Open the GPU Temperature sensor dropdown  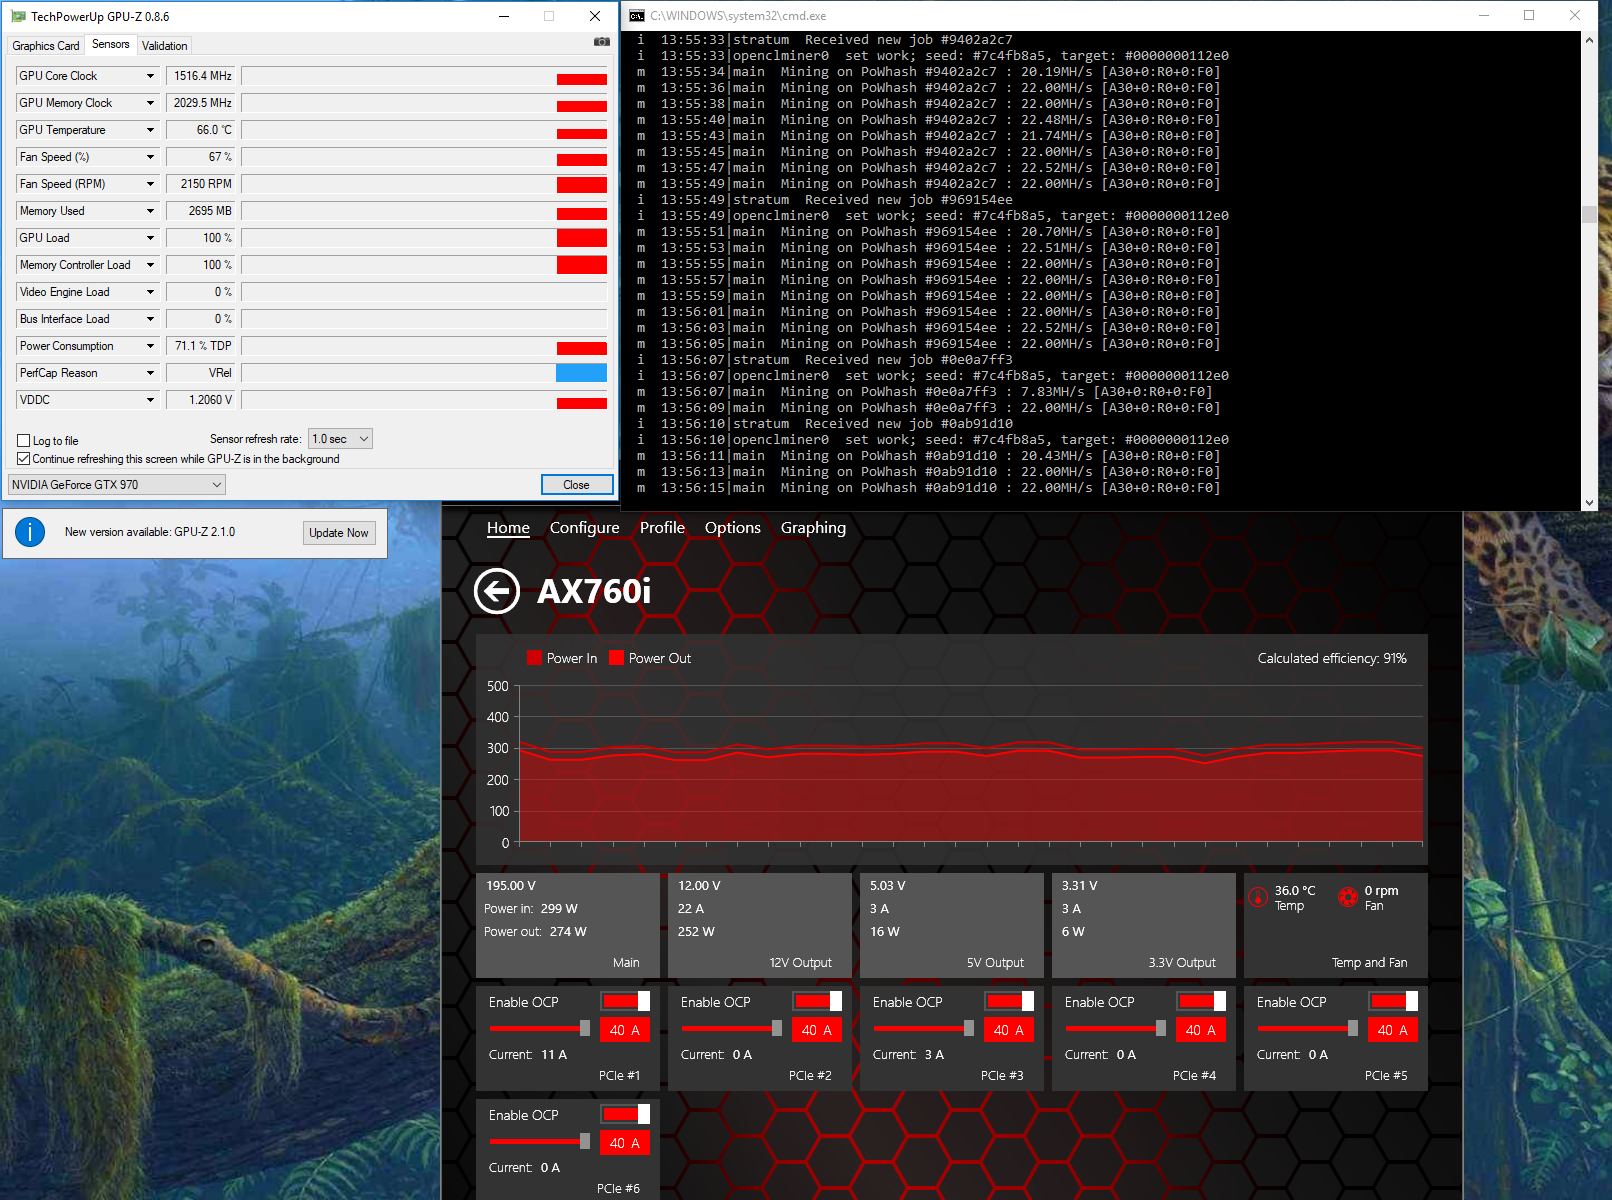[151, 130]
